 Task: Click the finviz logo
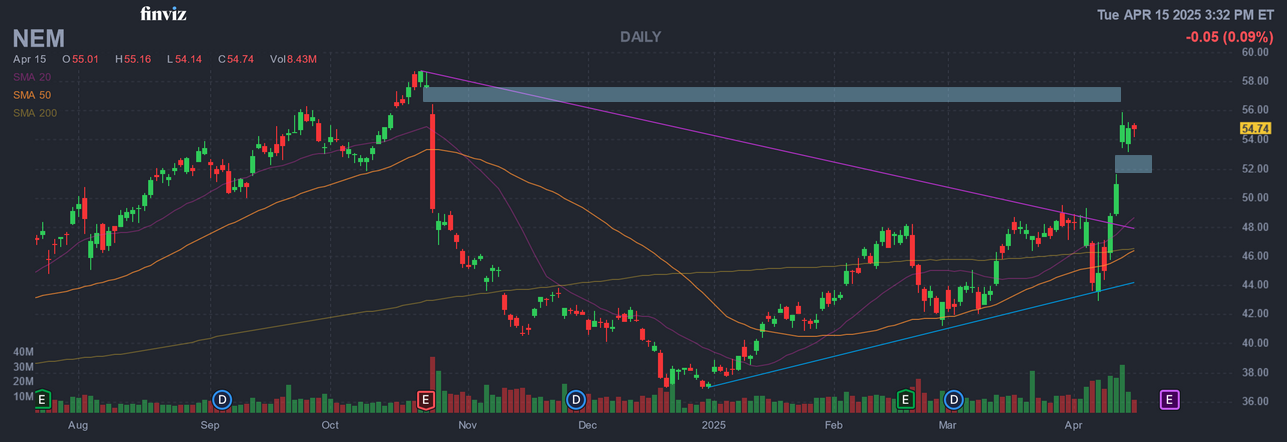point(163,14)
